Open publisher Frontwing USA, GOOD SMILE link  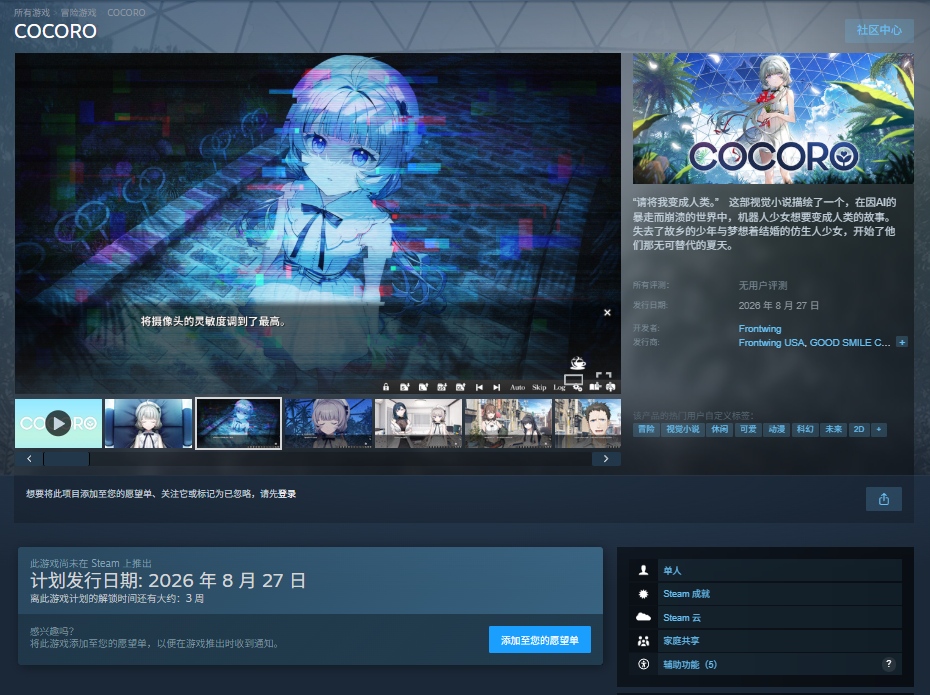click(x=814, y=342)
